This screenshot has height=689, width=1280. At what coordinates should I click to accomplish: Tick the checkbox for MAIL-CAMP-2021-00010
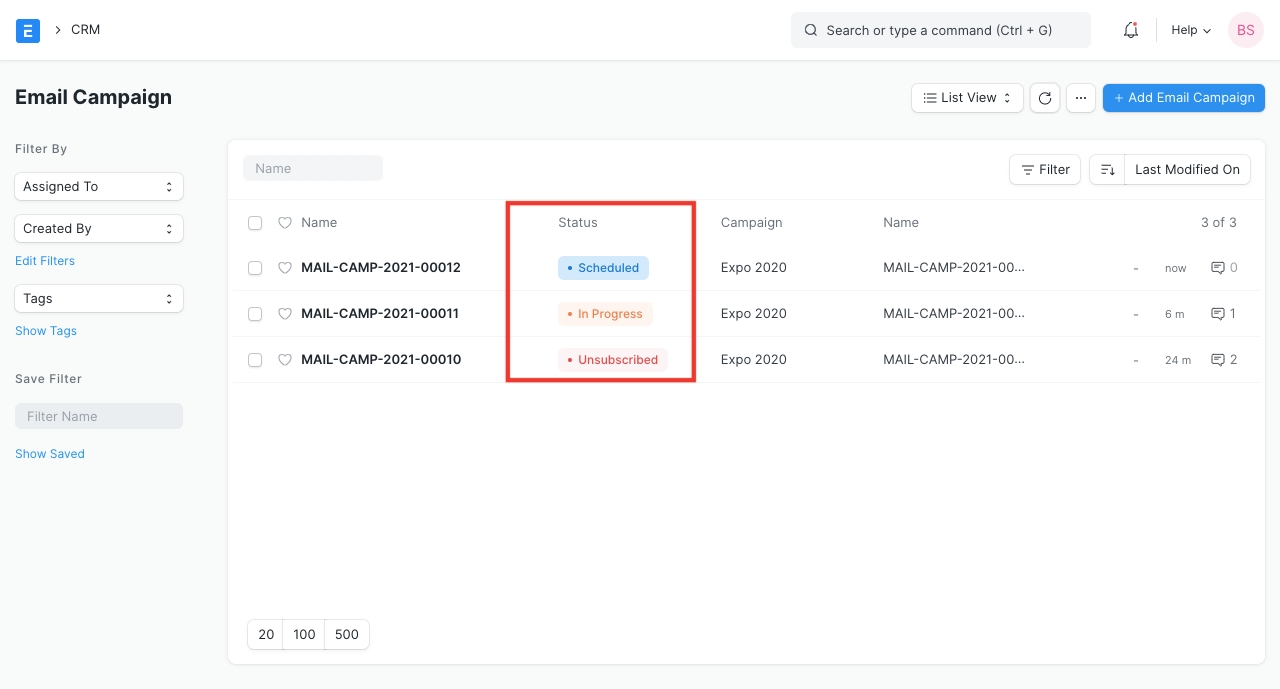(255, 360)
